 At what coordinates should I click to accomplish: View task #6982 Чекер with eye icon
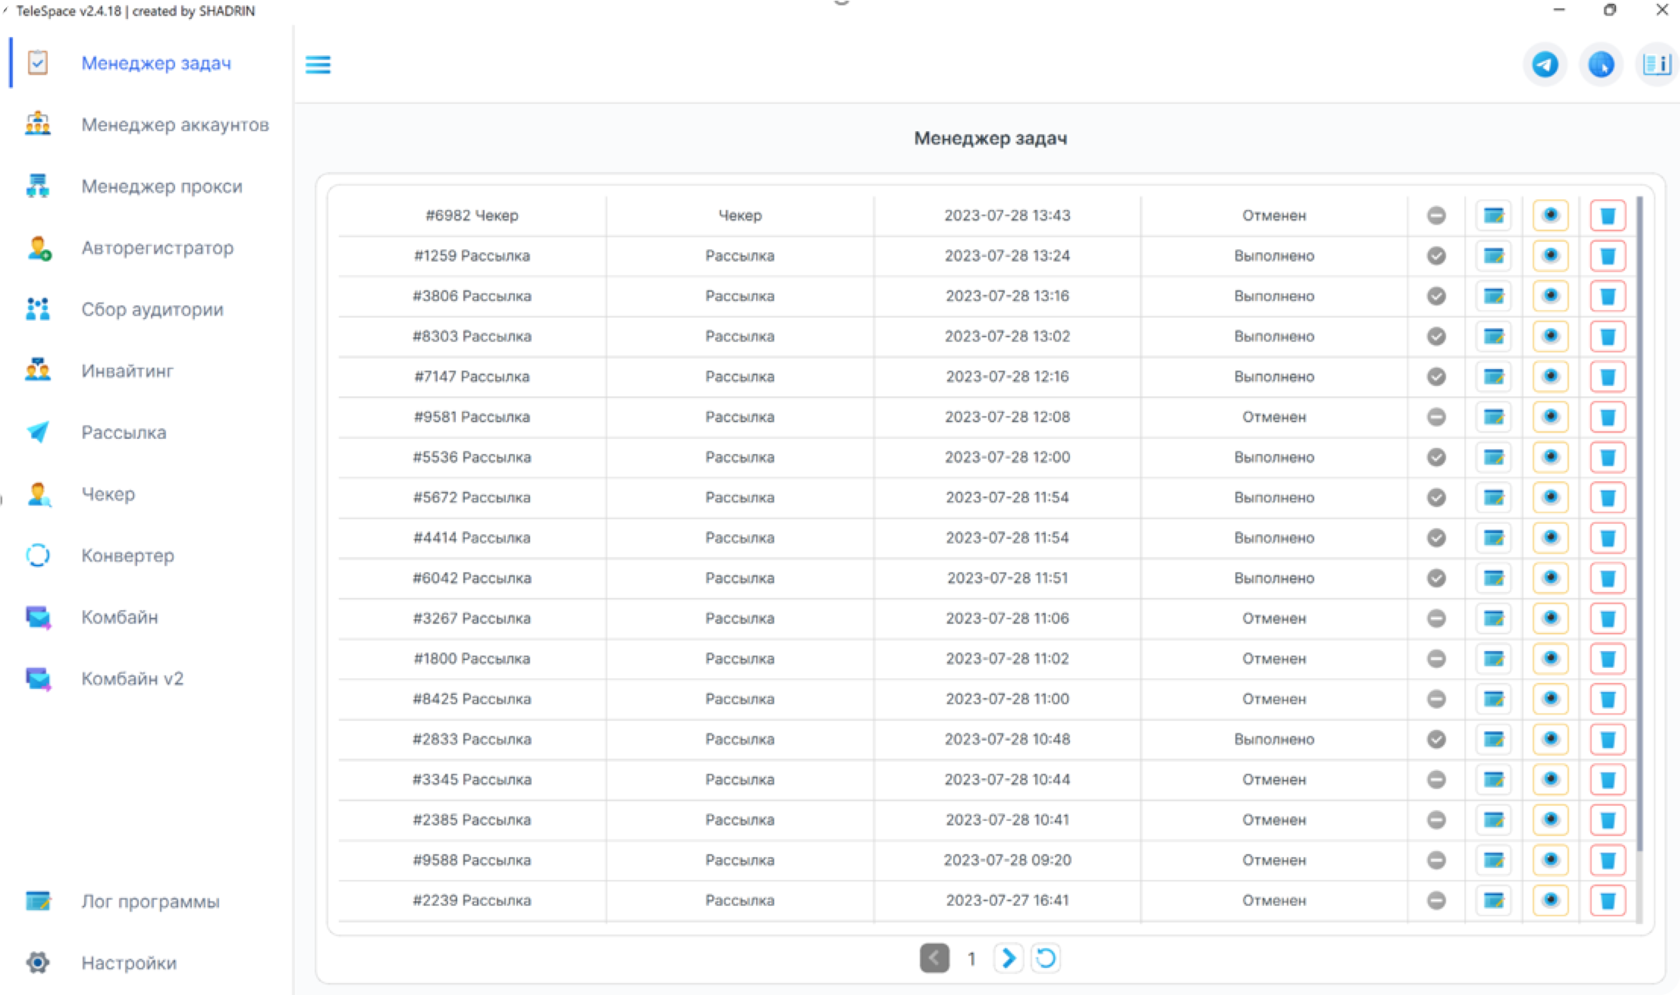(1551, 215)
